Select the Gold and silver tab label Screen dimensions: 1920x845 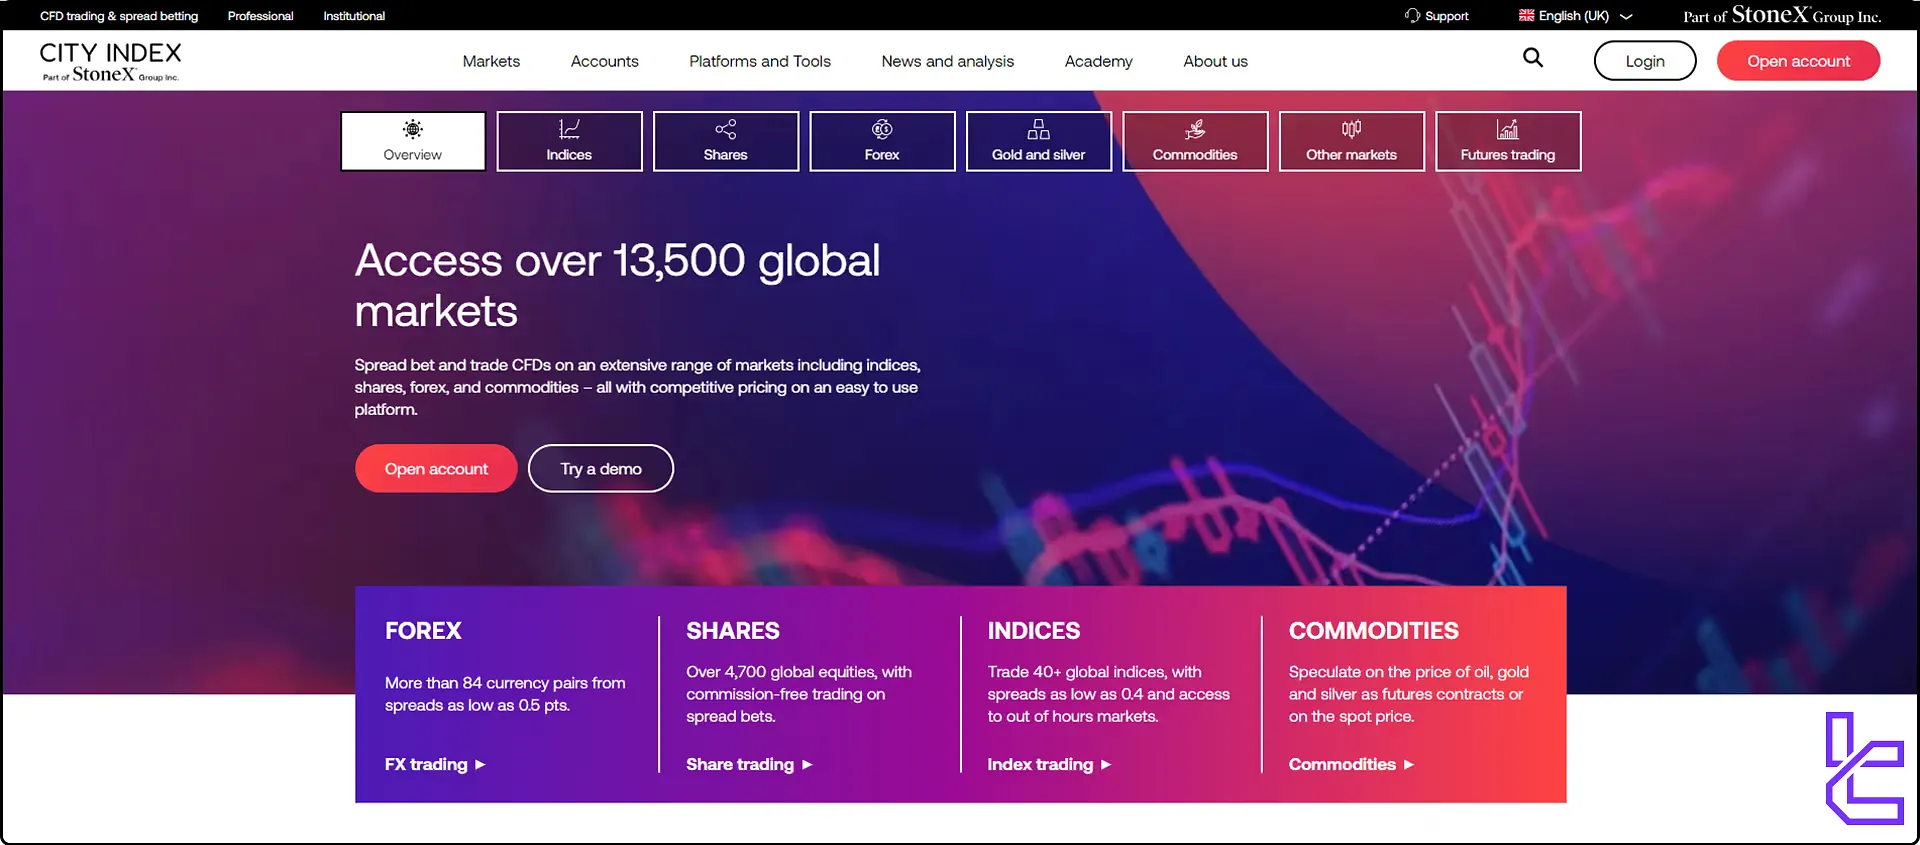(1038, 155)
